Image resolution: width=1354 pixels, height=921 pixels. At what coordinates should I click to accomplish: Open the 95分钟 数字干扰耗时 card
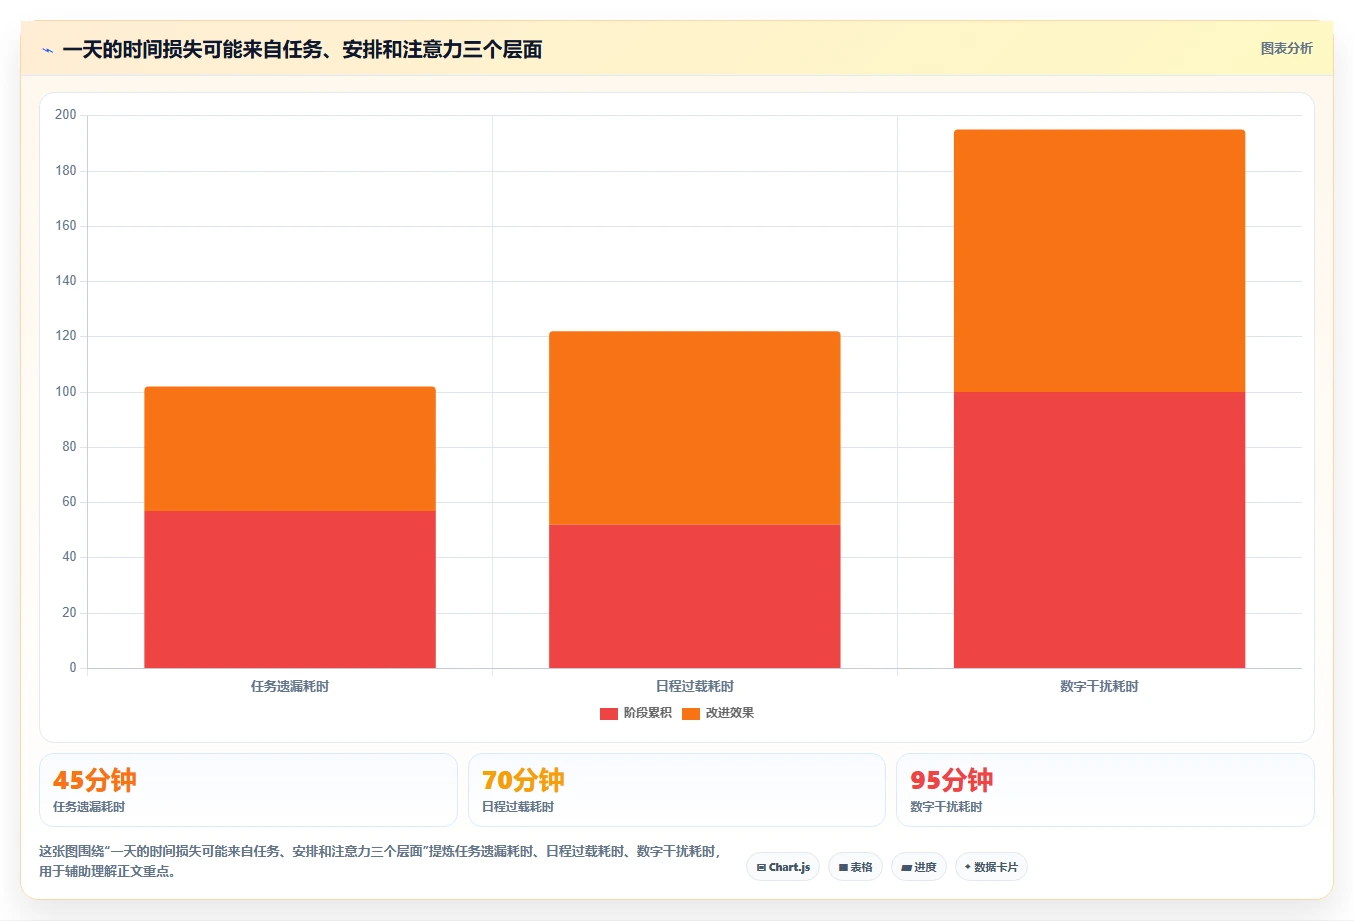point(1105,790)
